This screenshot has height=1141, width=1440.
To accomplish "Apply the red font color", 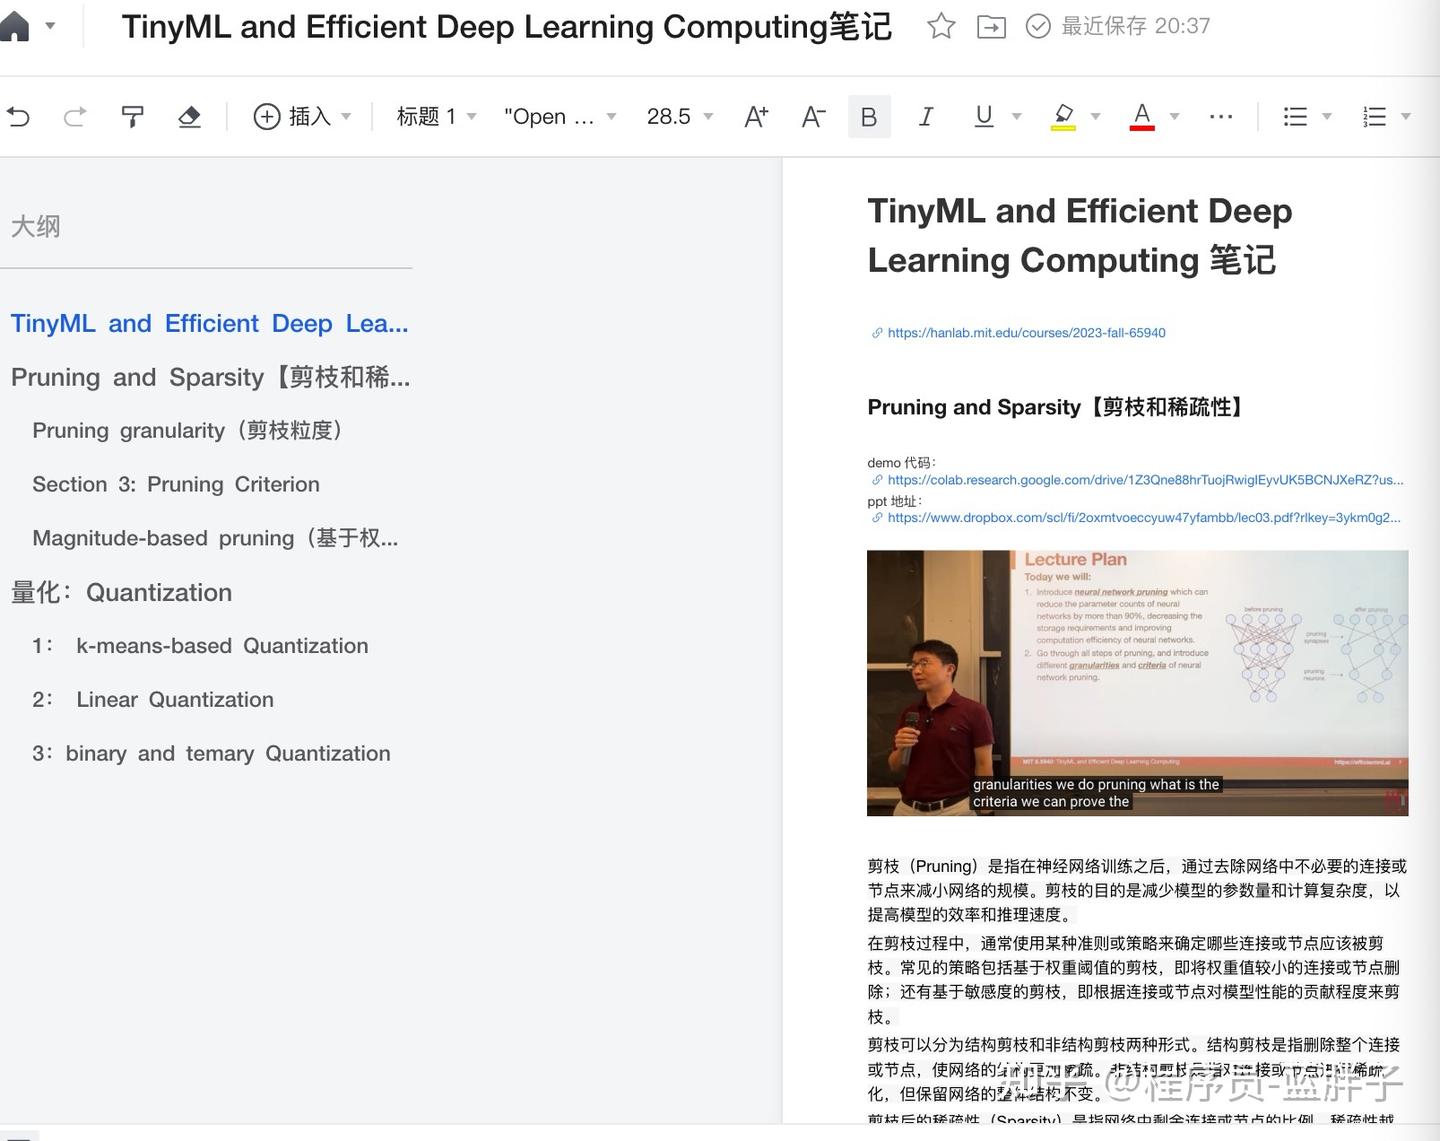I will (1142, 117).
